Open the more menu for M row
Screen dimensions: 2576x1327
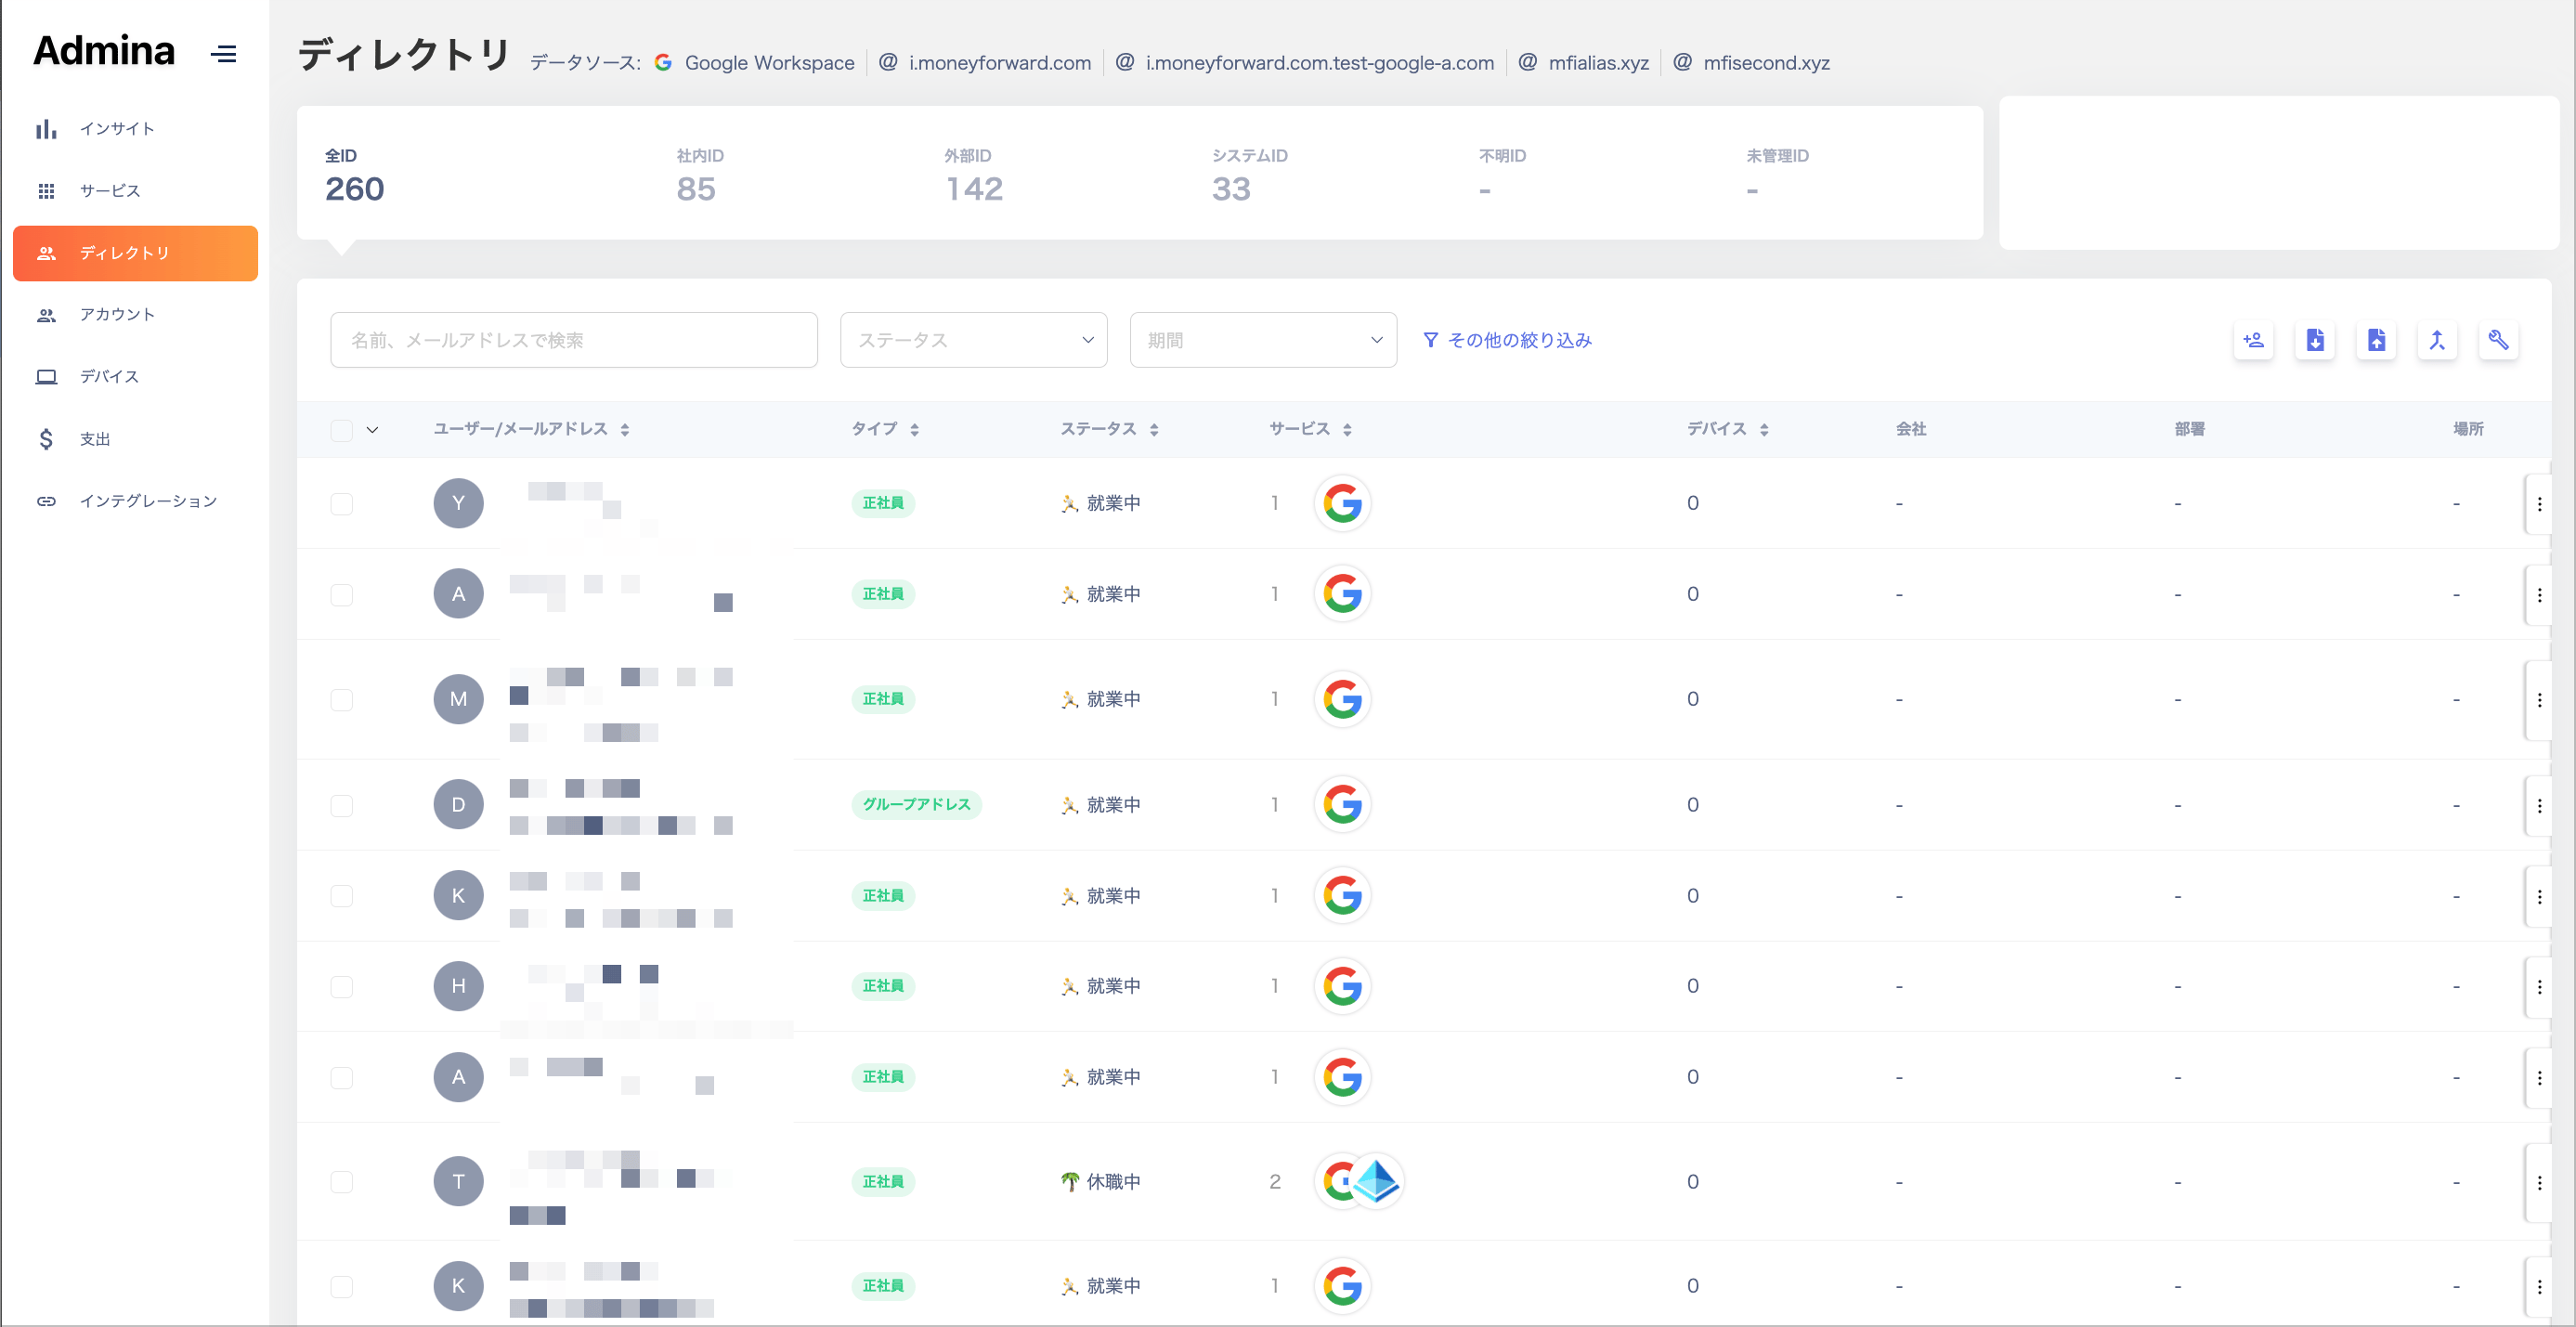(2539, 700)
